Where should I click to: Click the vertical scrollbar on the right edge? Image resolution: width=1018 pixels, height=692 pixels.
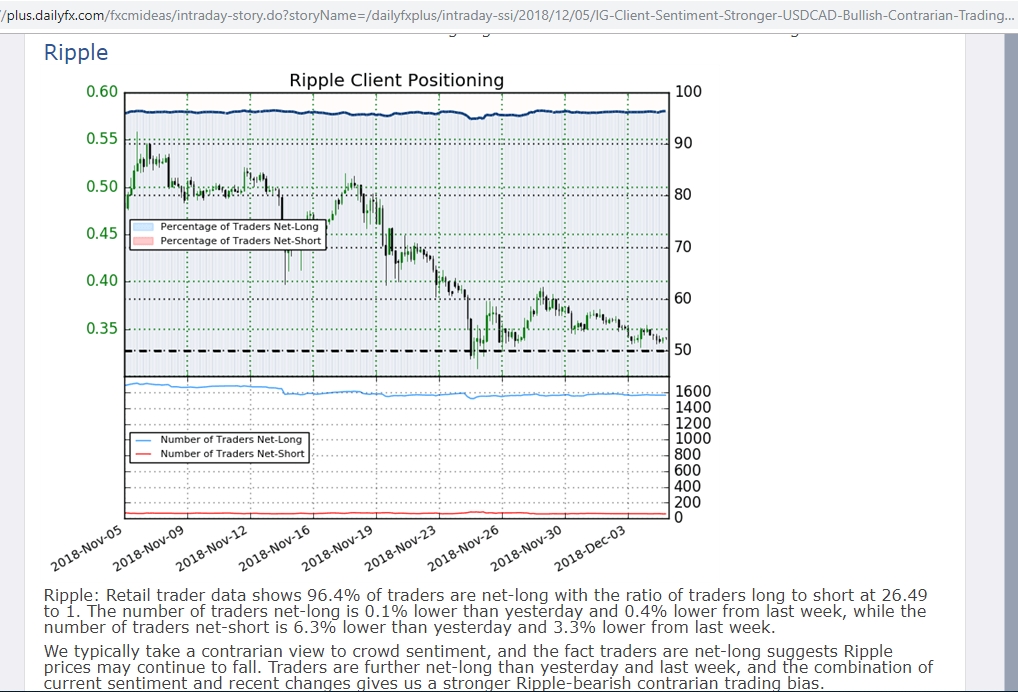1012,362
